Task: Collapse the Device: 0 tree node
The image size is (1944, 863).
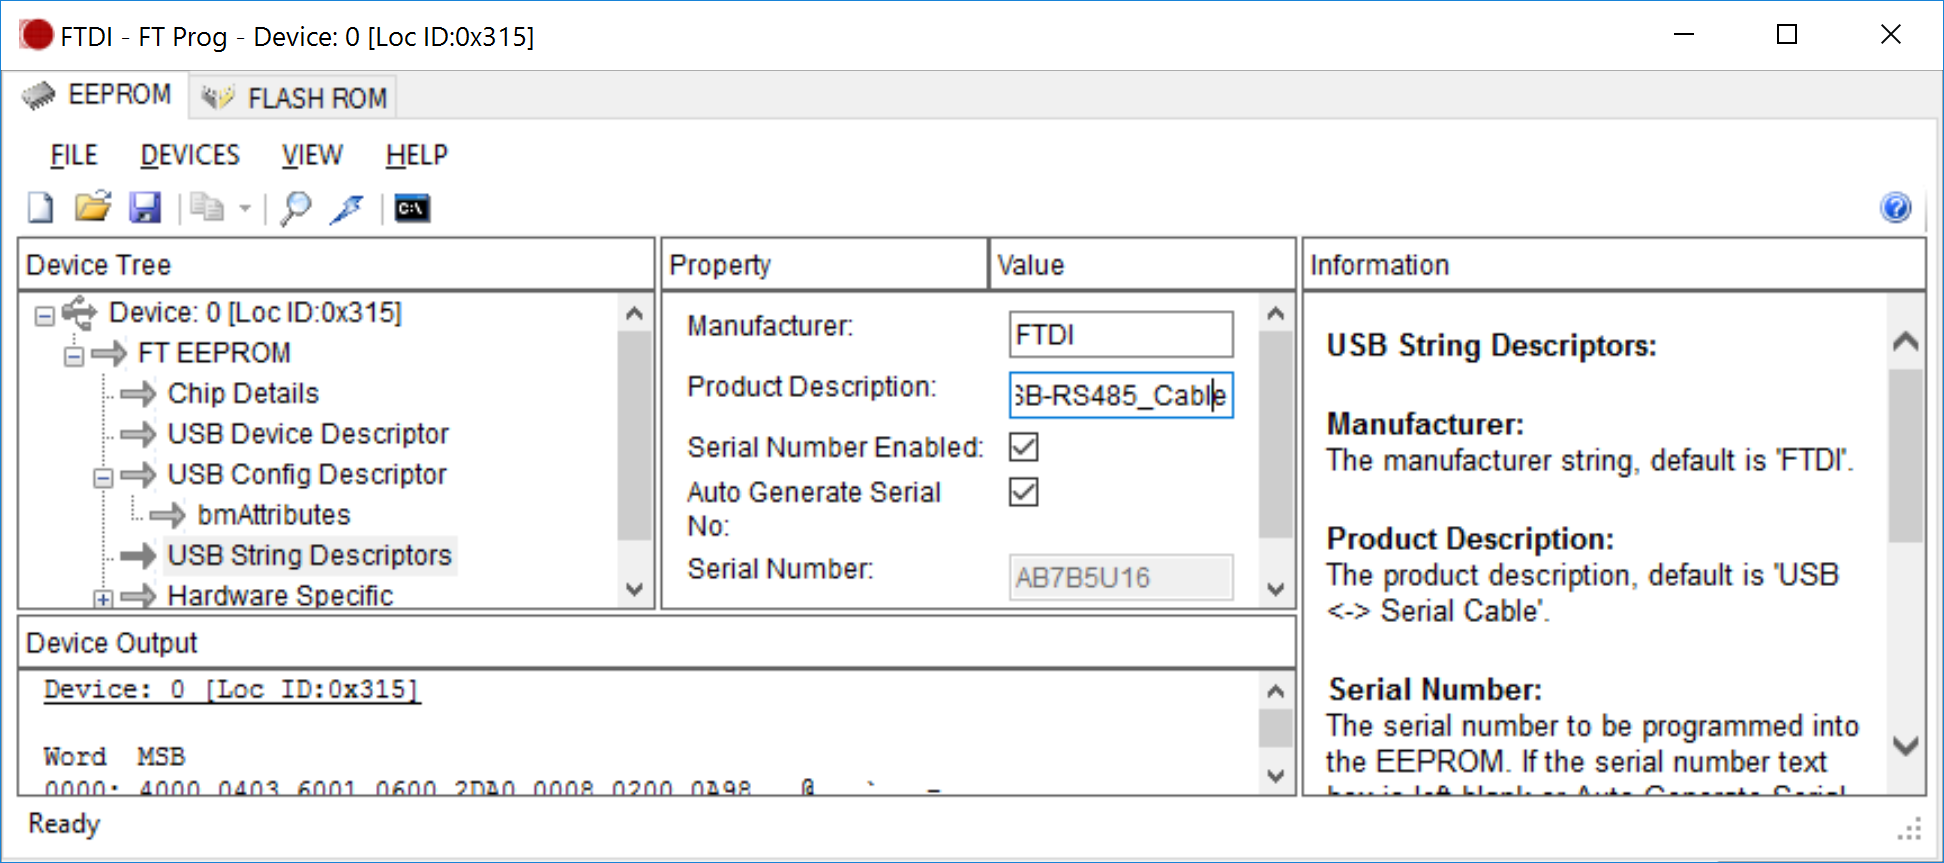Action: 44,316
